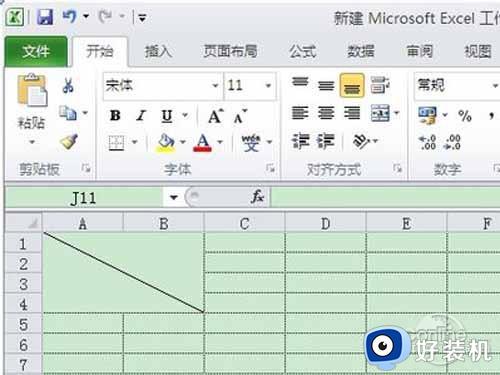Switch to the 数据 Data tab
Viewport: 500px width, 375px height.
coord(361,52)
